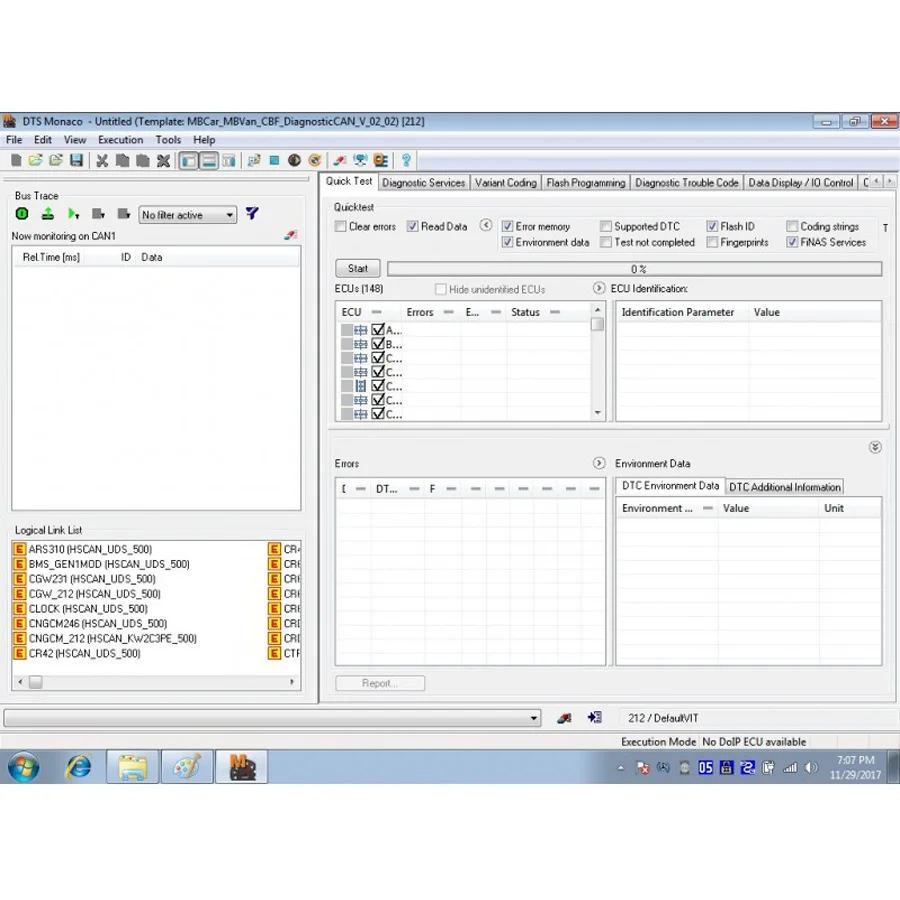Click the dark round record toolbar icon

pos(294,161)
